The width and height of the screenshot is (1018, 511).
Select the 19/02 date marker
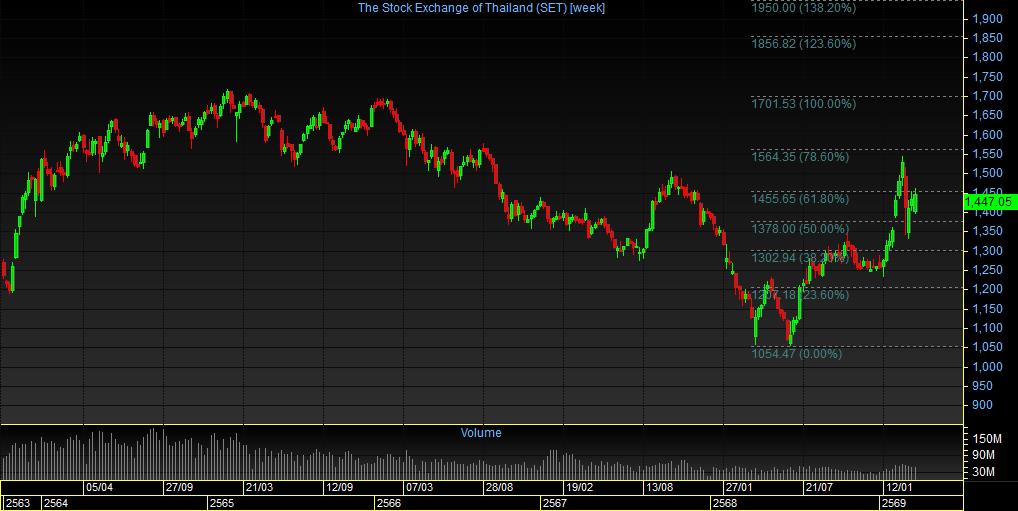click(x=579, y=487)
